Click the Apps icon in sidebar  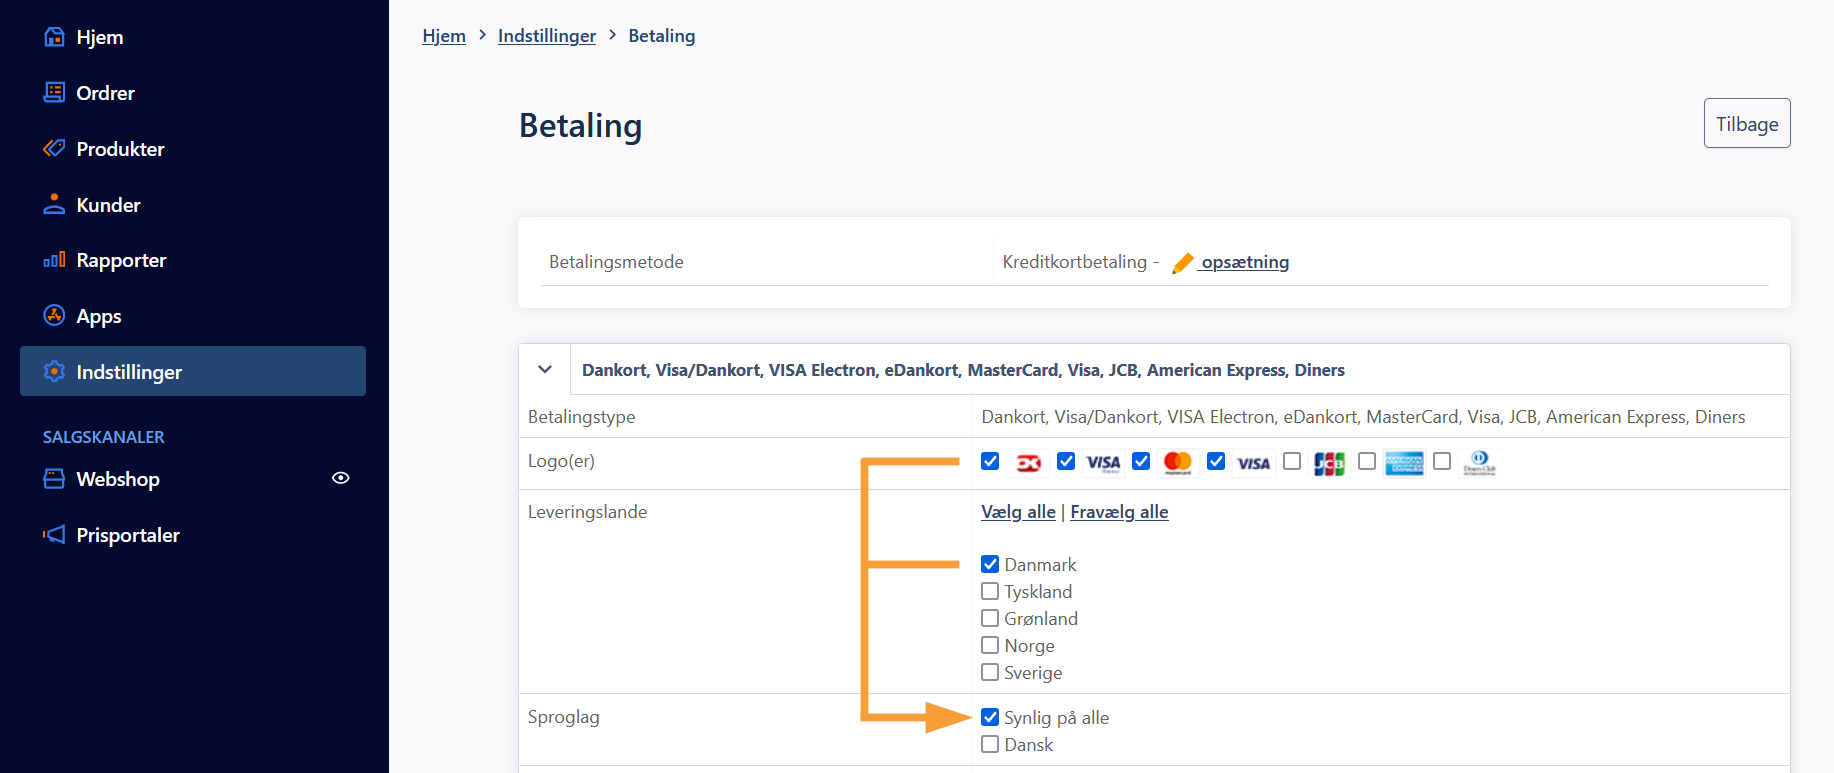[54, 315]
